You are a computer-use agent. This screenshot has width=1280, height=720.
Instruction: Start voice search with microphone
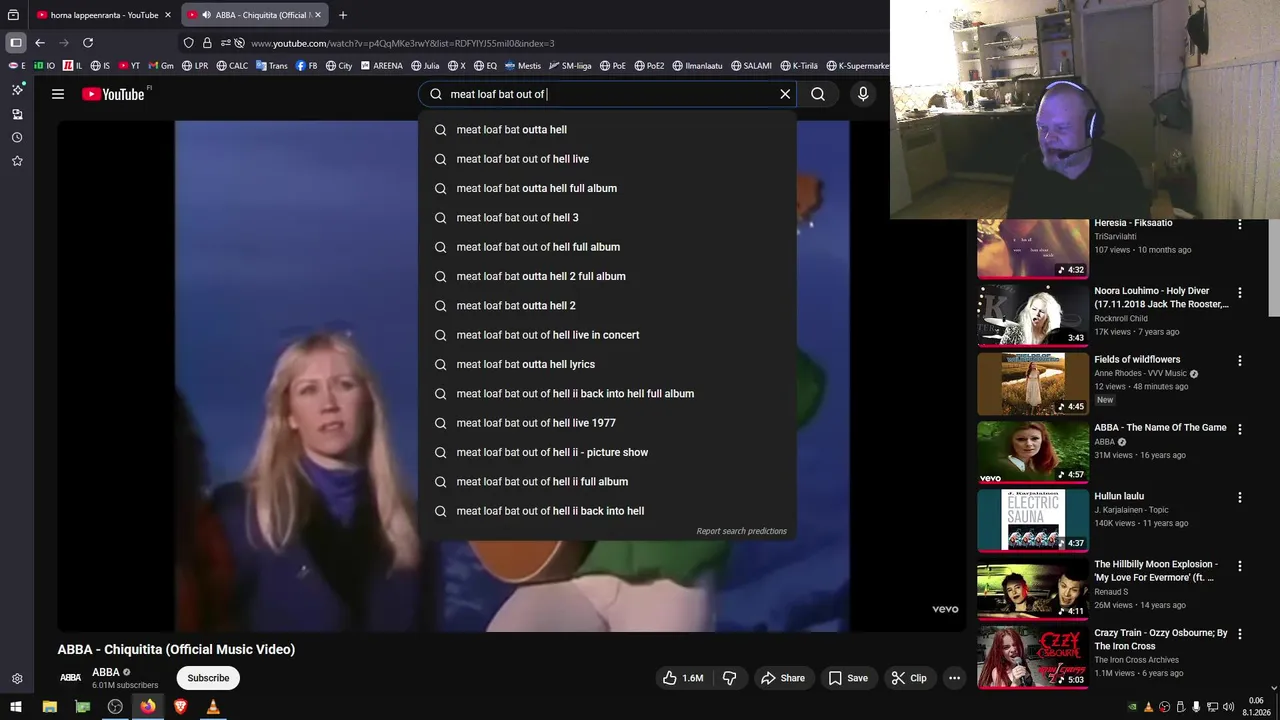click(x=863, y=94)
